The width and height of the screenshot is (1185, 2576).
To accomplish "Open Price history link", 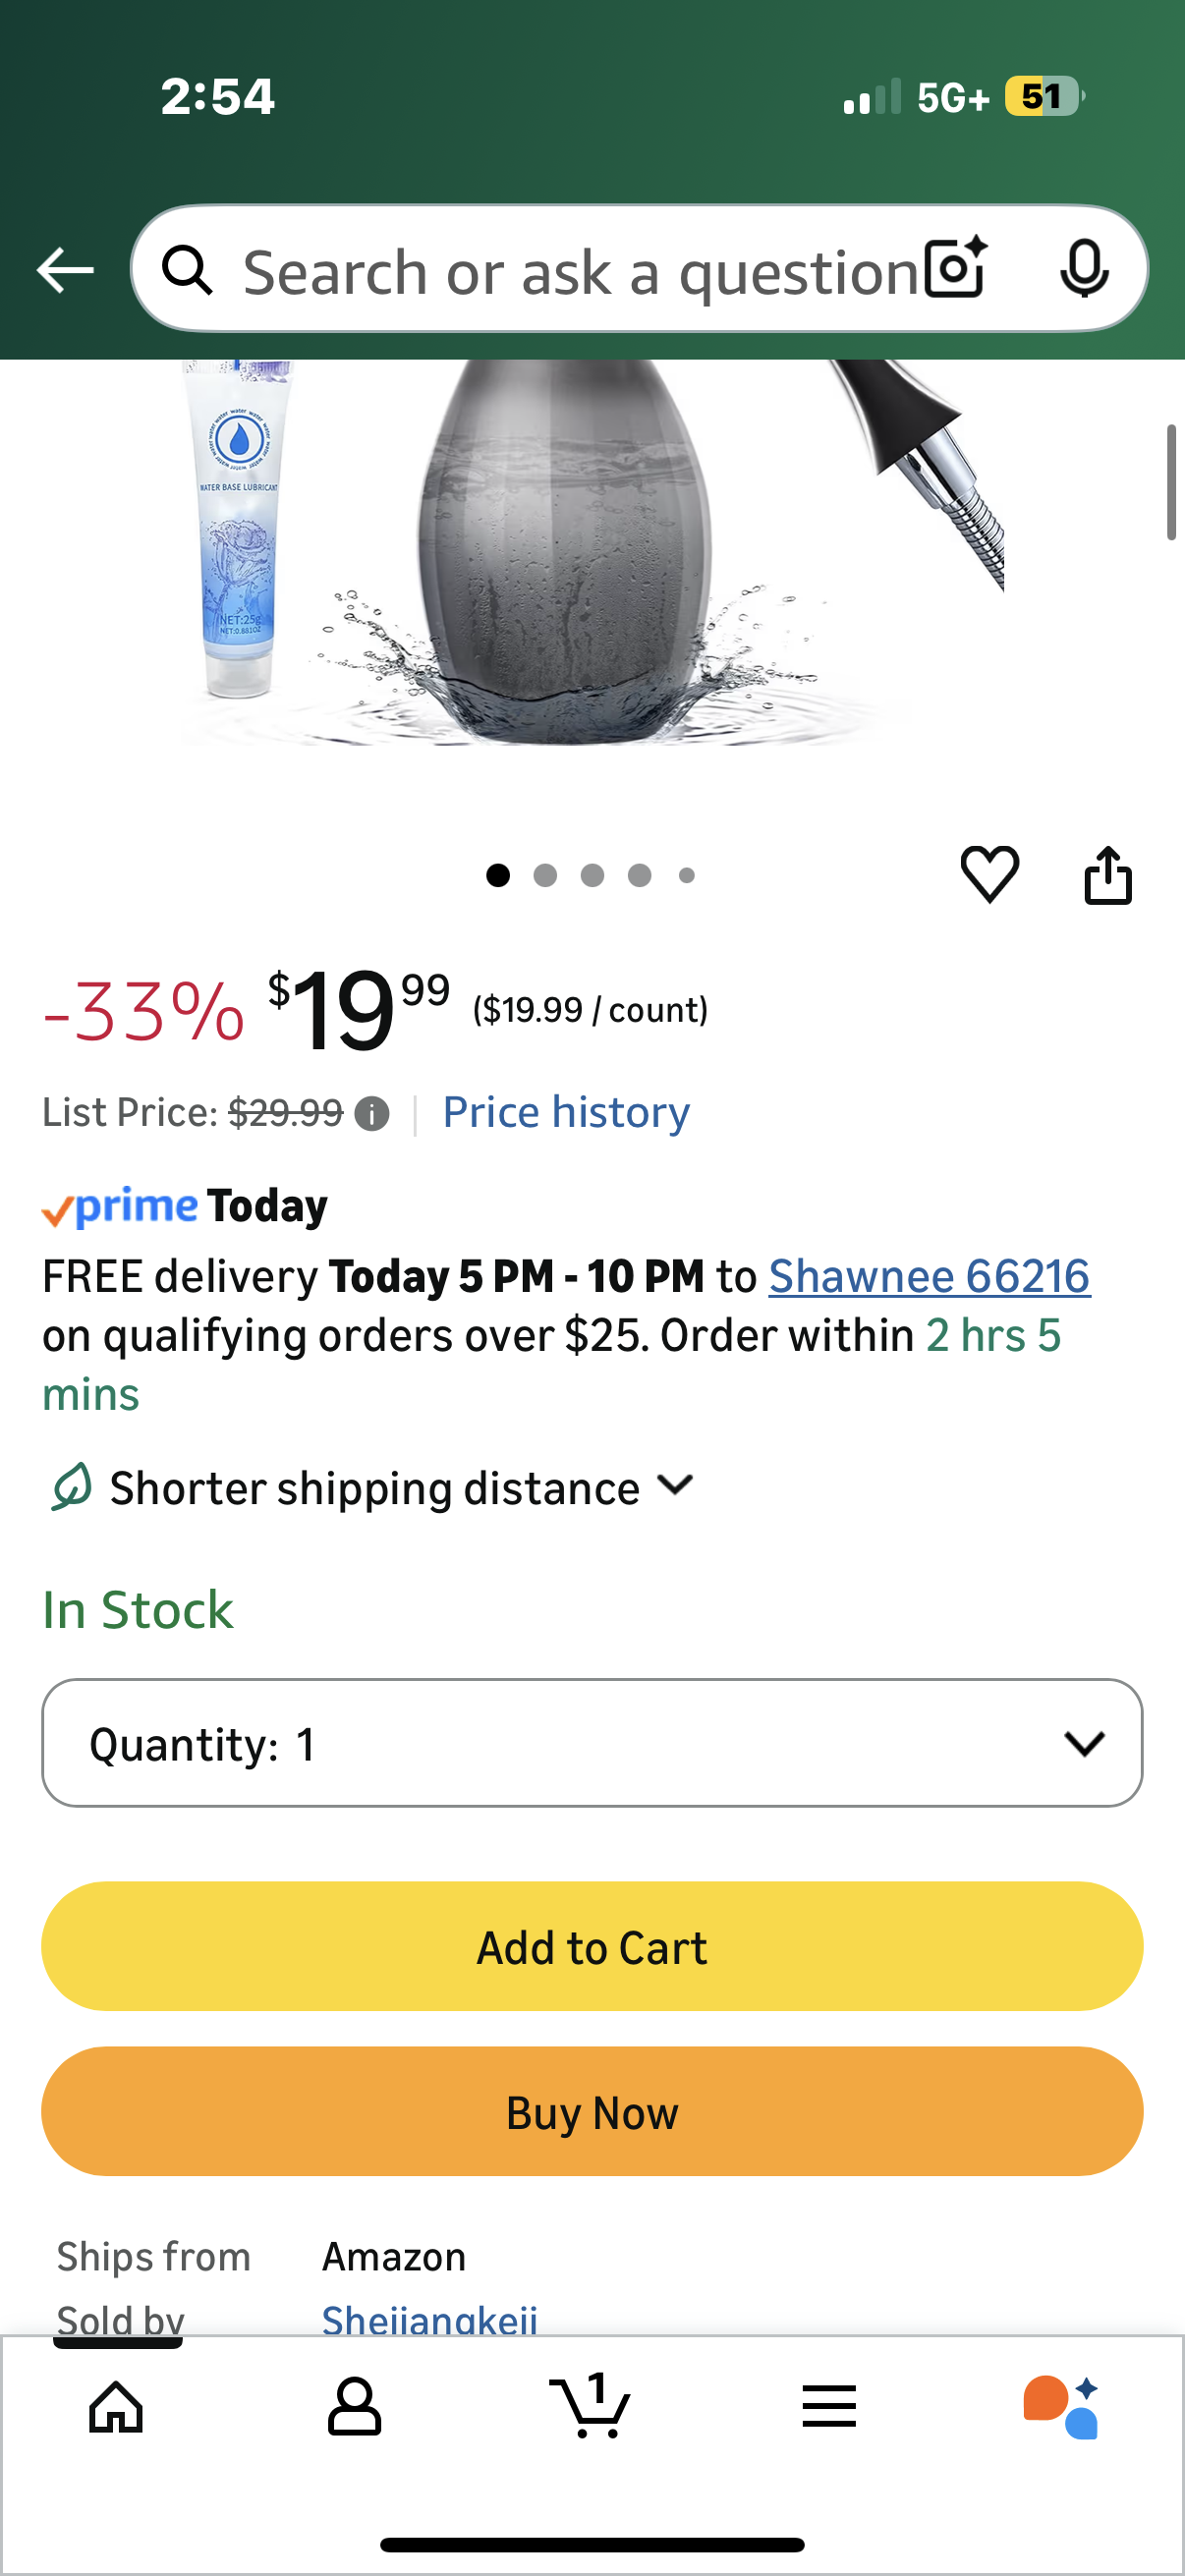I will pos(566,1112).
